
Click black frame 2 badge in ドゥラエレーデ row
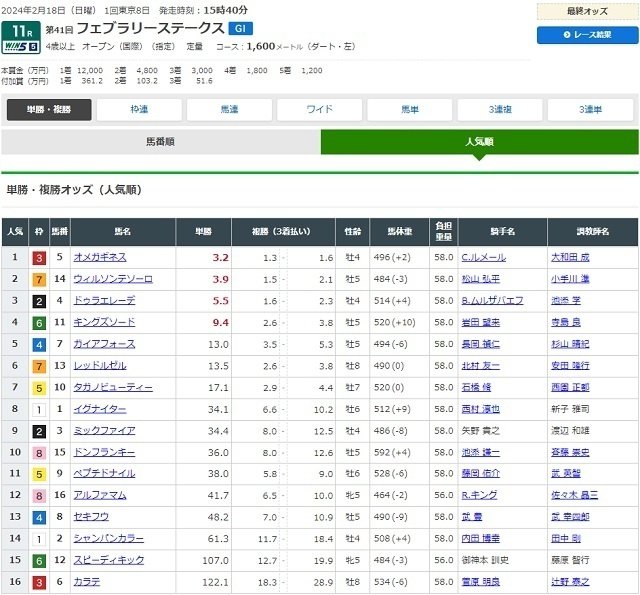pyautogui.click(x=39, y=301)
